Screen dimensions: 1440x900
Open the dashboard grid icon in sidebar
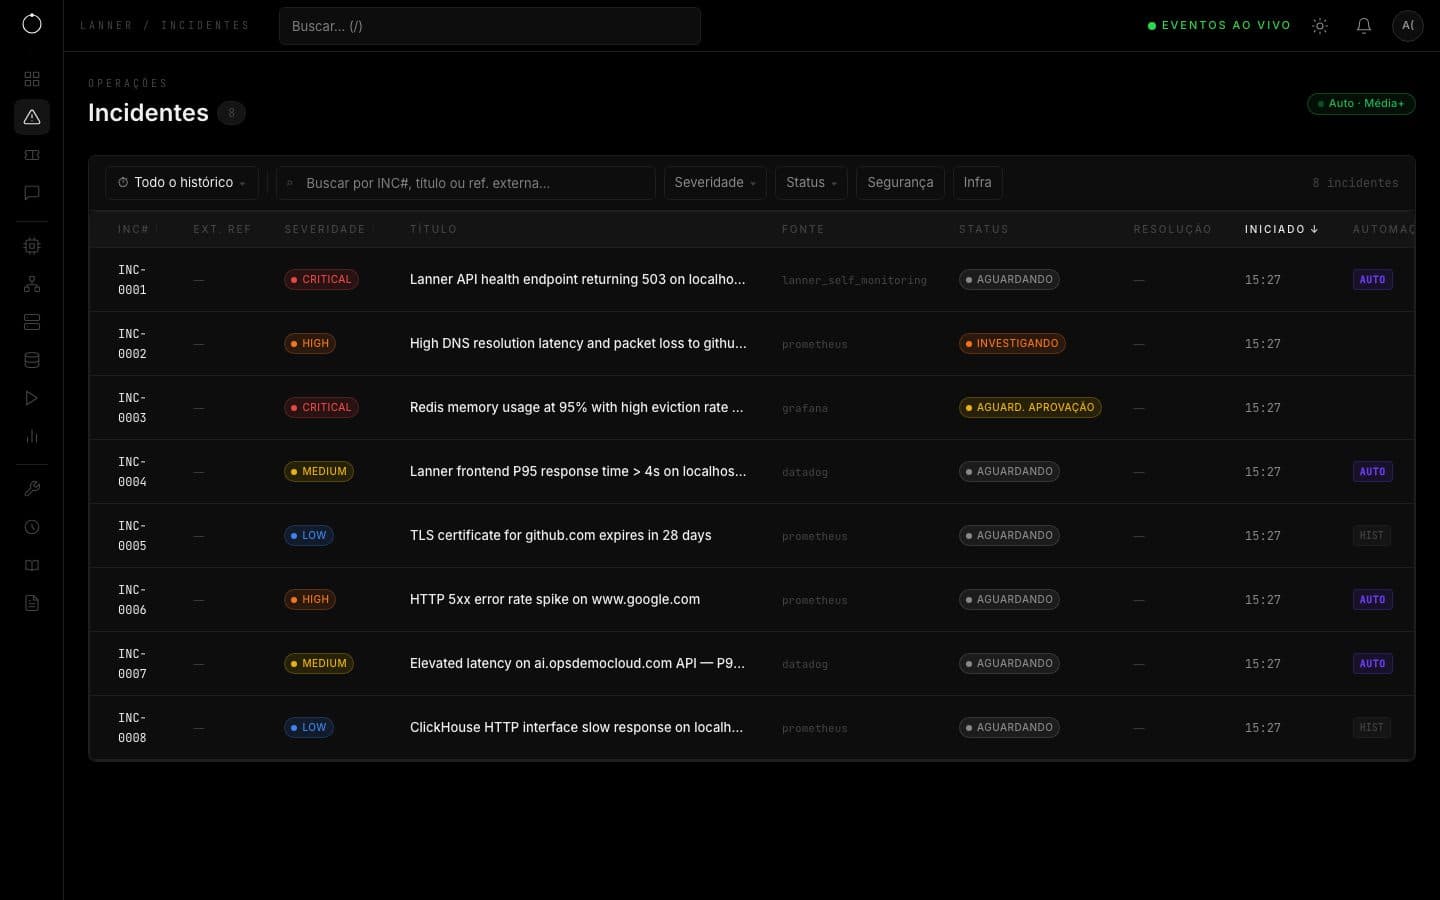click(x=32, y=79)
